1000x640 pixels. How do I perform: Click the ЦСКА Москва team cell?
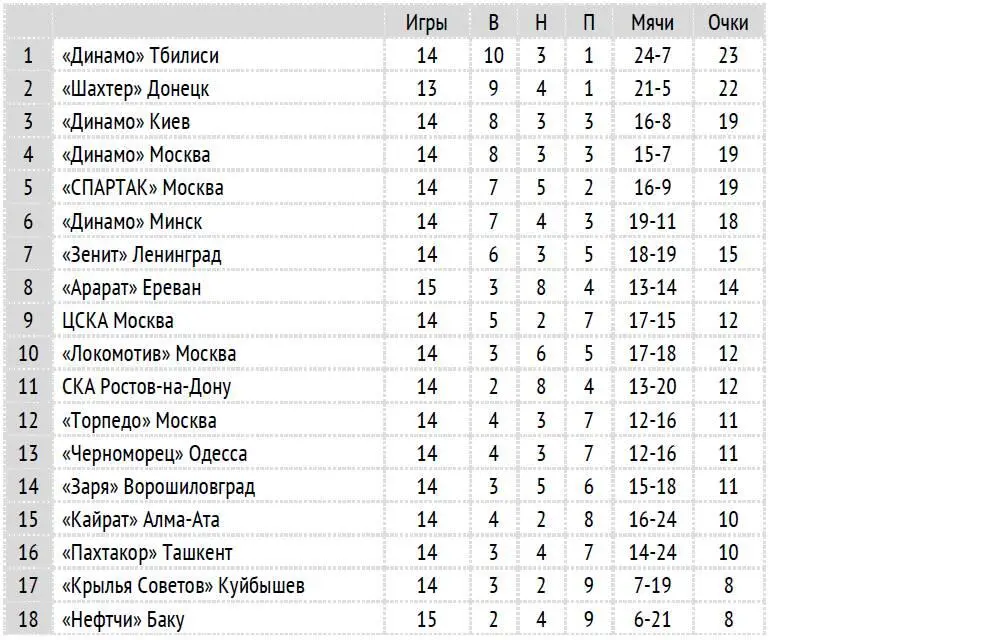pos(117,321)
